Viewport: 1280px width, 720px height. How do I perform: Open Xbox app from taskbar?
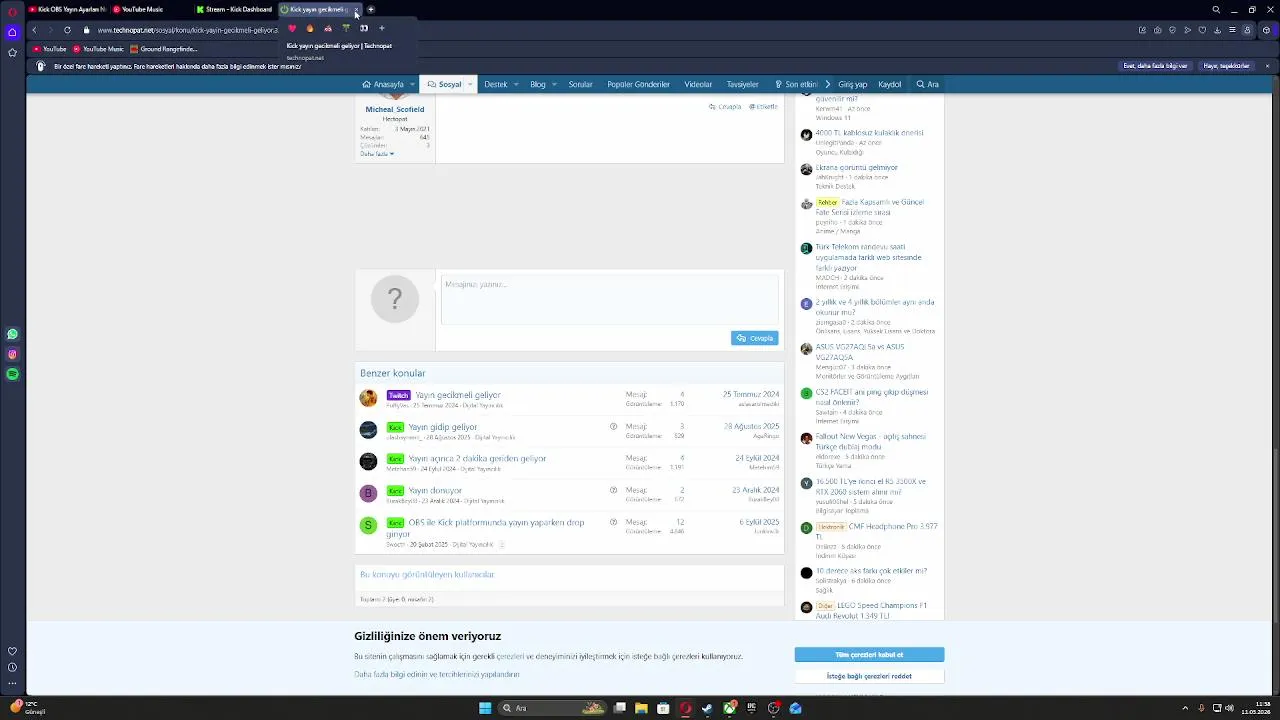coord(729,708)
